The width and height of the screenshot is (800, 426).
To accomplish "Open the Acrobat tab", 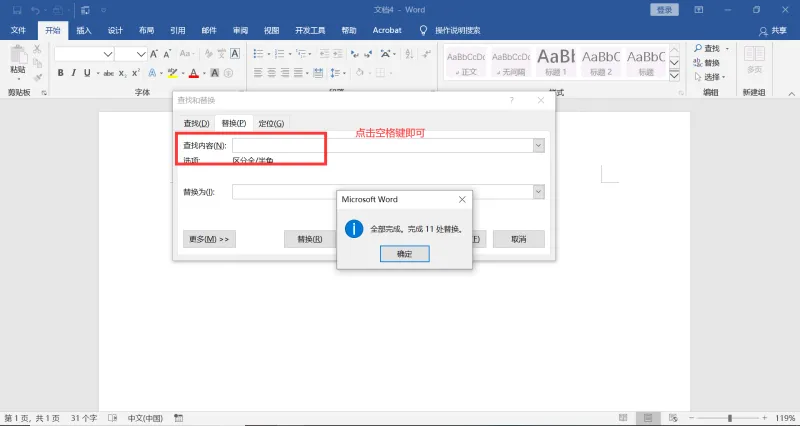I will click(x=387, y=31).
